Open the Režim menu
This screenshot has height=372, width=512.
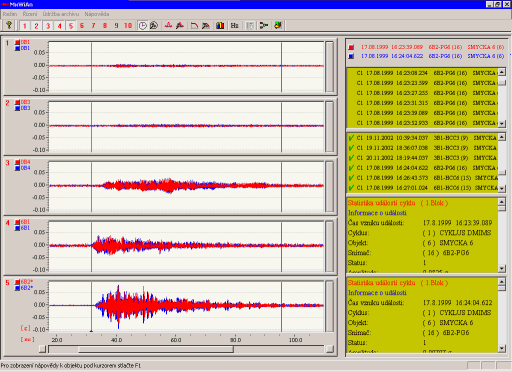10,14
